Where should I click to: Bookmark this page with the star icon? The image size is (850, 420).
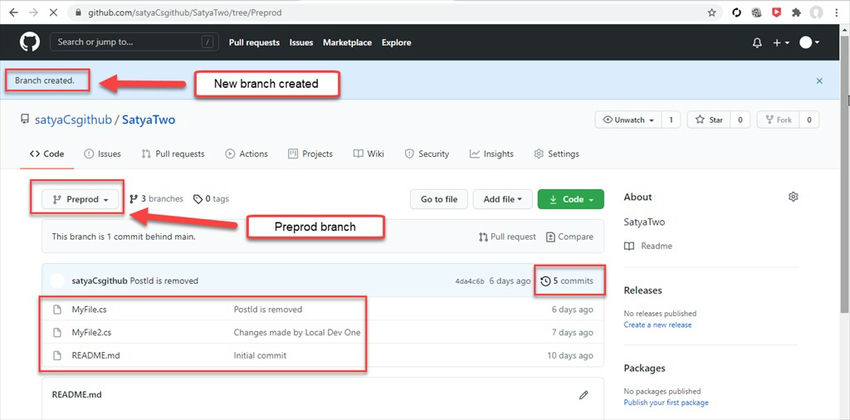tap(712, 12)
